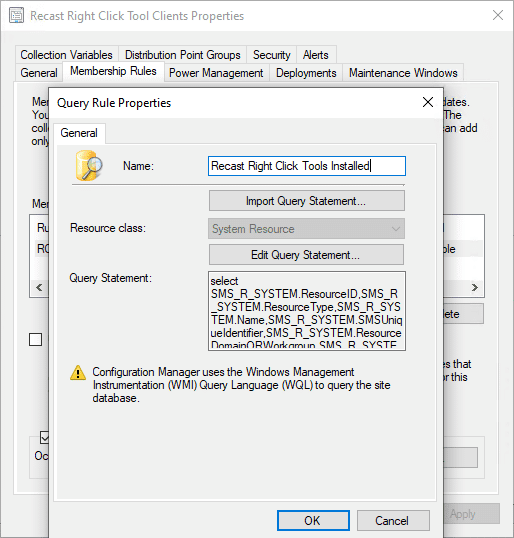Click Import Query Statement button
The width and height of the screenshot is (514, 538).
306,201
